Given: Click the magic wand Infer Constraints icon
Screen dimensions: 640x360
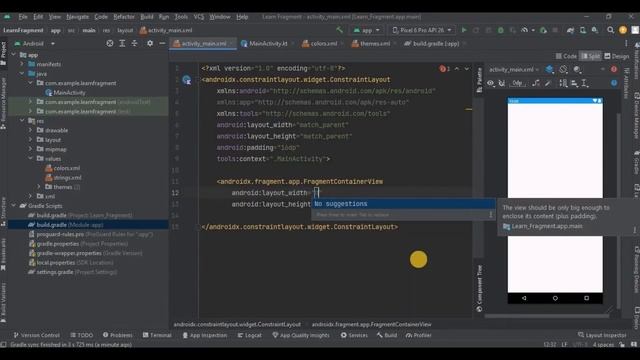Looking at the screenshot, I should click(548, 83).
